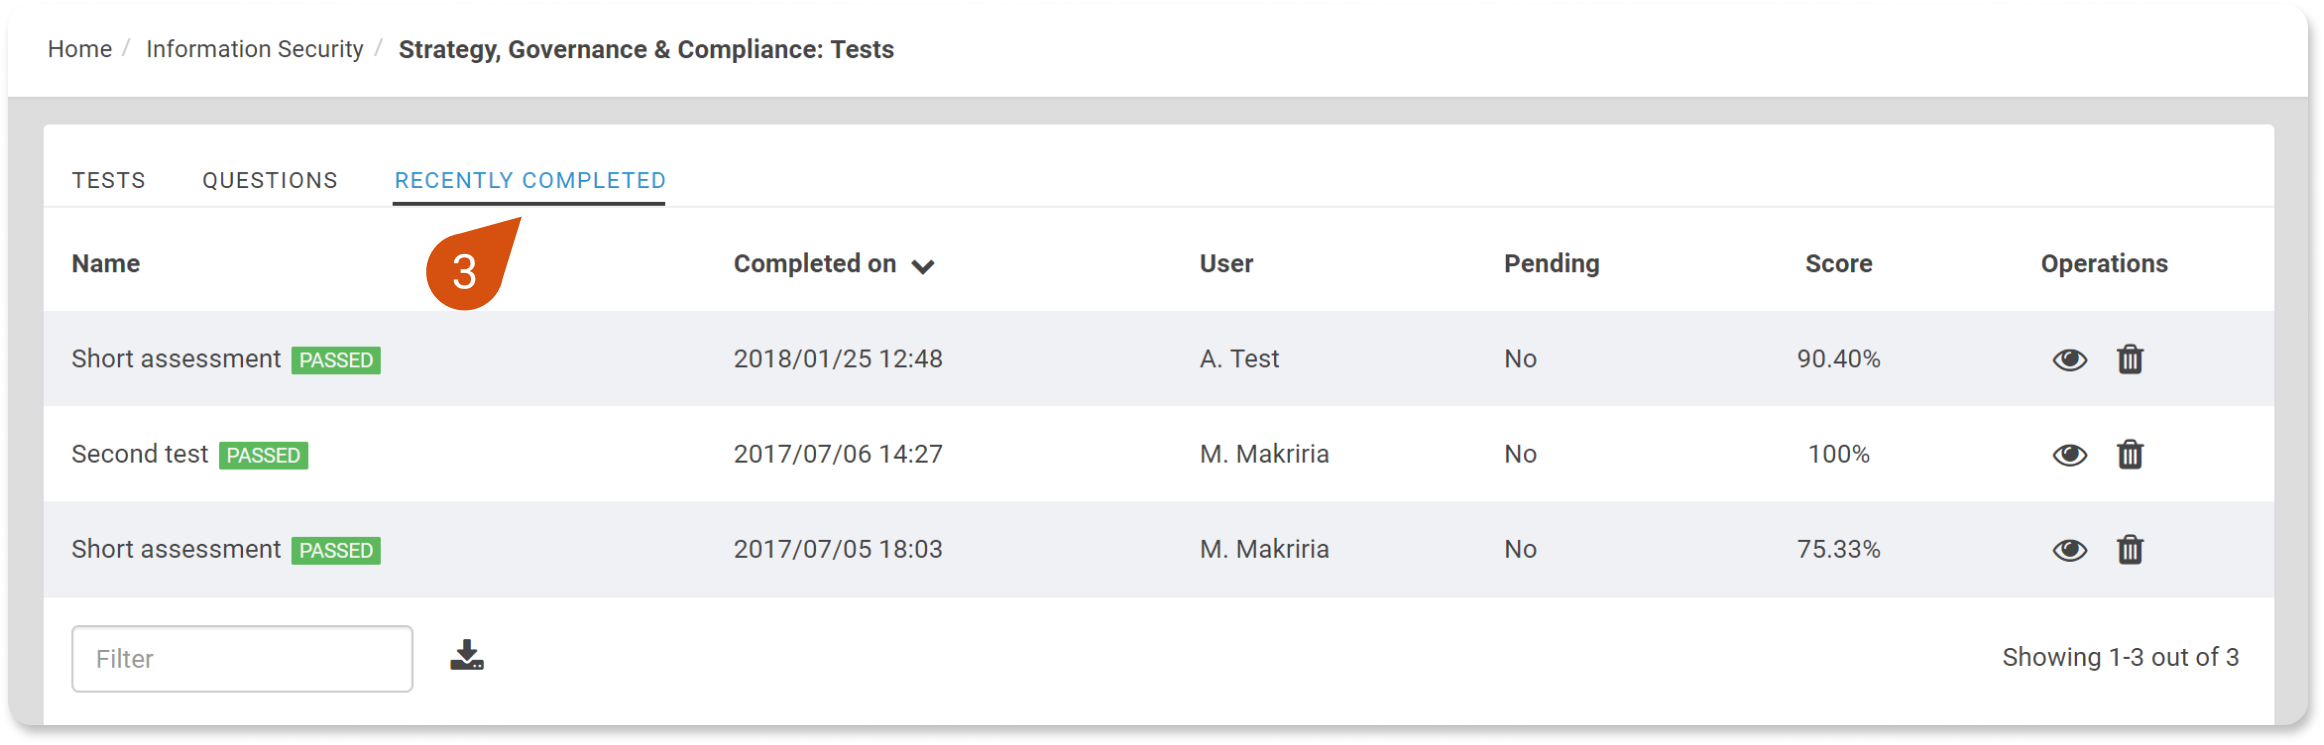Viewport: 2324px width, 745px height.
Task: Delete the 2017/07/05 Short assessment result
Action: coord(2130,549)
